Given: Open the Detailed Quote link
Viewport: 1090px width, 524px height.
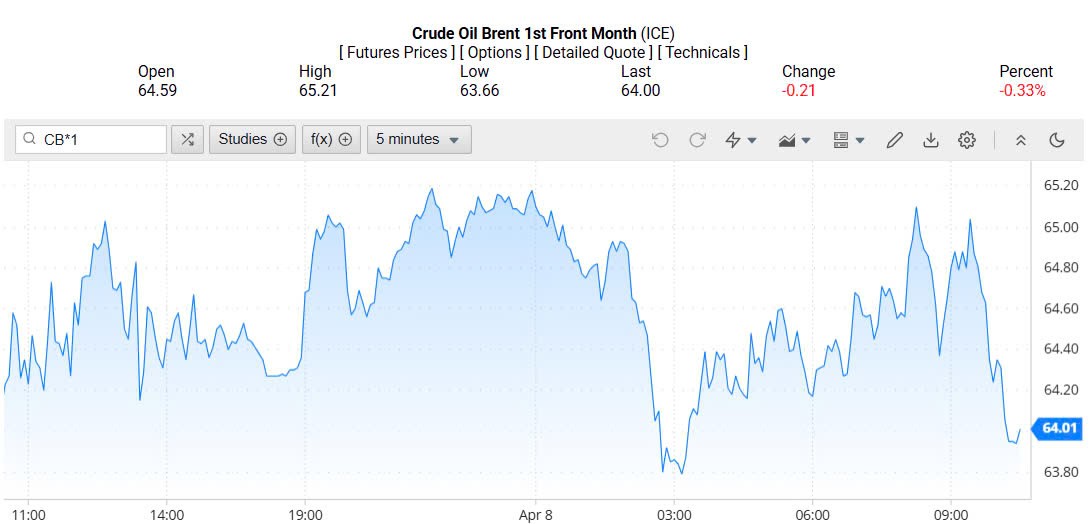Looking at the screenshot, I should (593, 52).
